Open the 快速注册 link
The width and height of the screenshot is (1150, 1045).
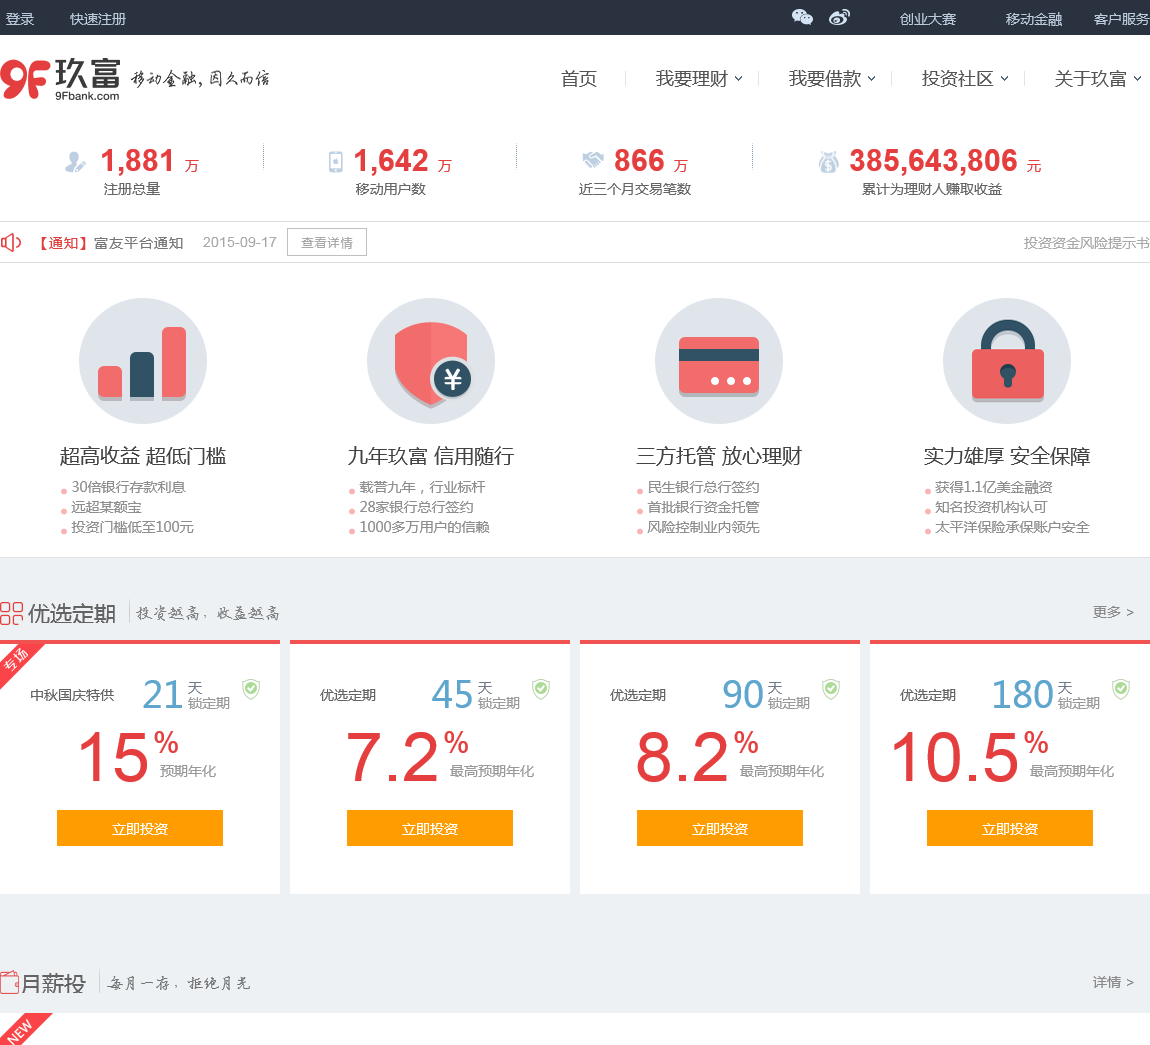[98, 19]
